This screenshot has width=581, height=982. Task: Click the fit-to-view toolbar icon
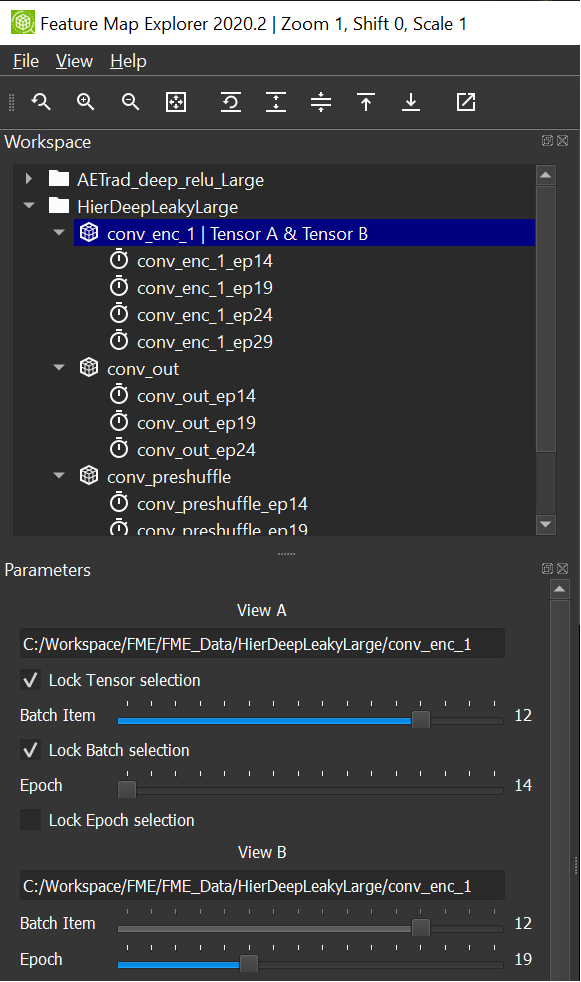176,102
